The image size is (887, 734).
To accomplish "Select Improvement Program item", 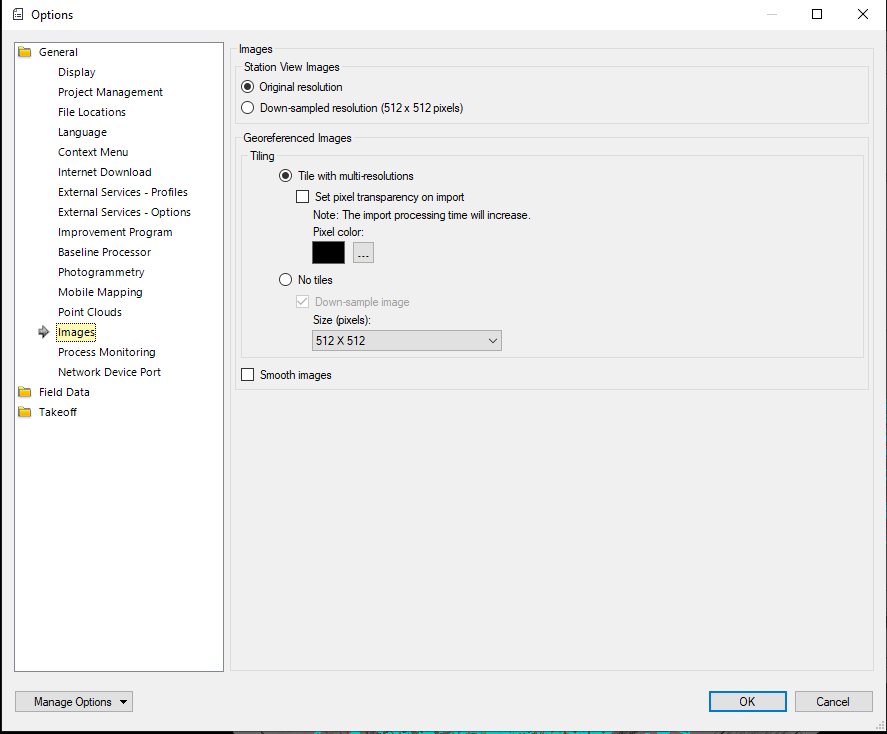I will point(115,232).
